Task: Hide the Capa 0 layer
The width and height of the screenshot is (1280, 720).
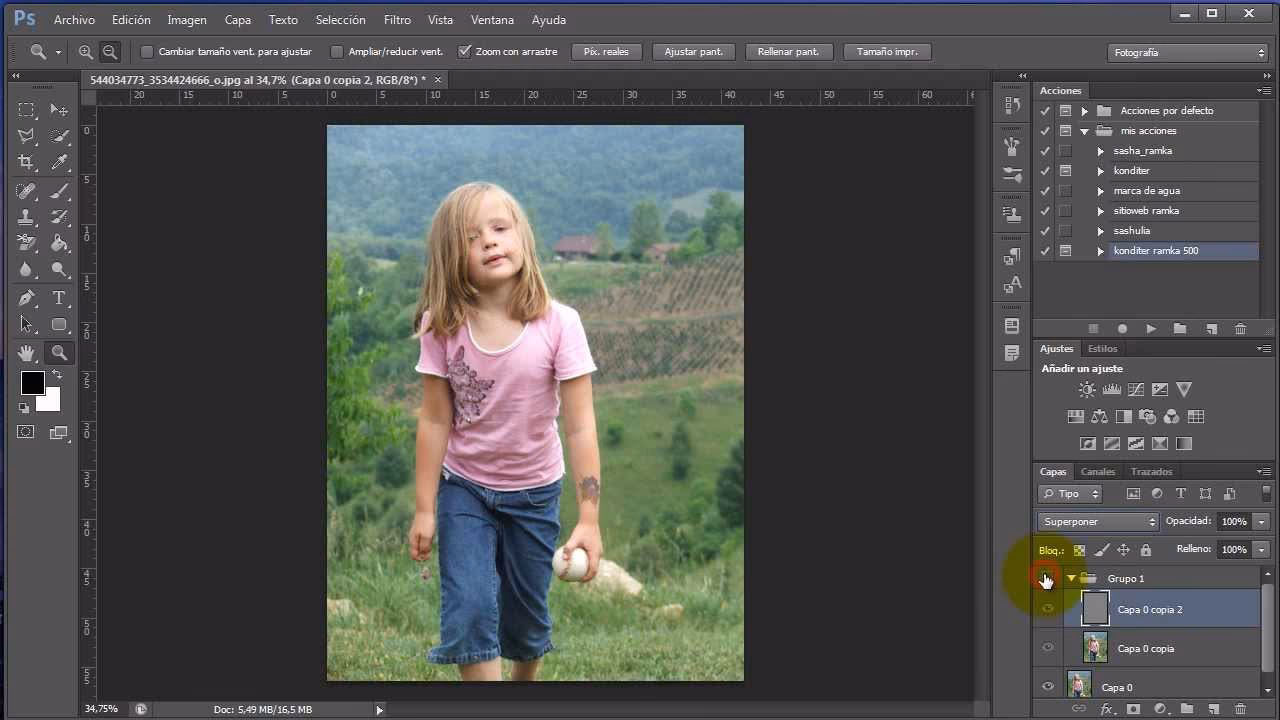Action: [1048, 686]
